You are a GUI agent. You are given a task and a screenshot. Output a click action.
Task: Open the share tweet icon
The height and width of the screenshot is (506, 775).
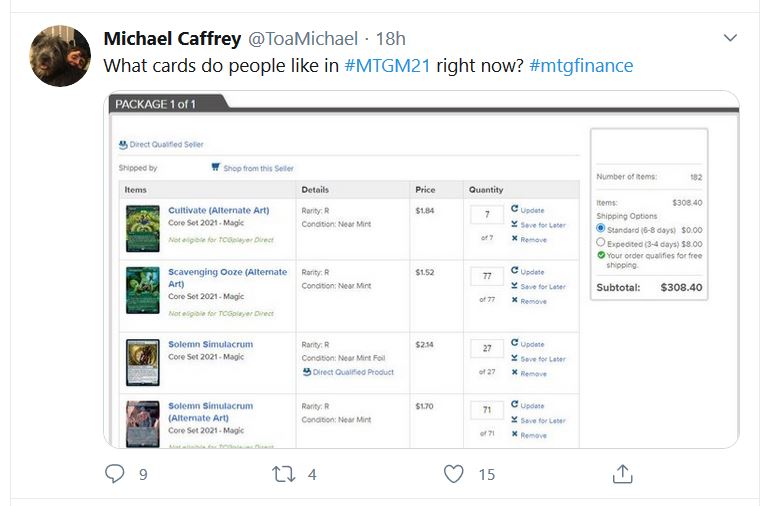(622, 474)
